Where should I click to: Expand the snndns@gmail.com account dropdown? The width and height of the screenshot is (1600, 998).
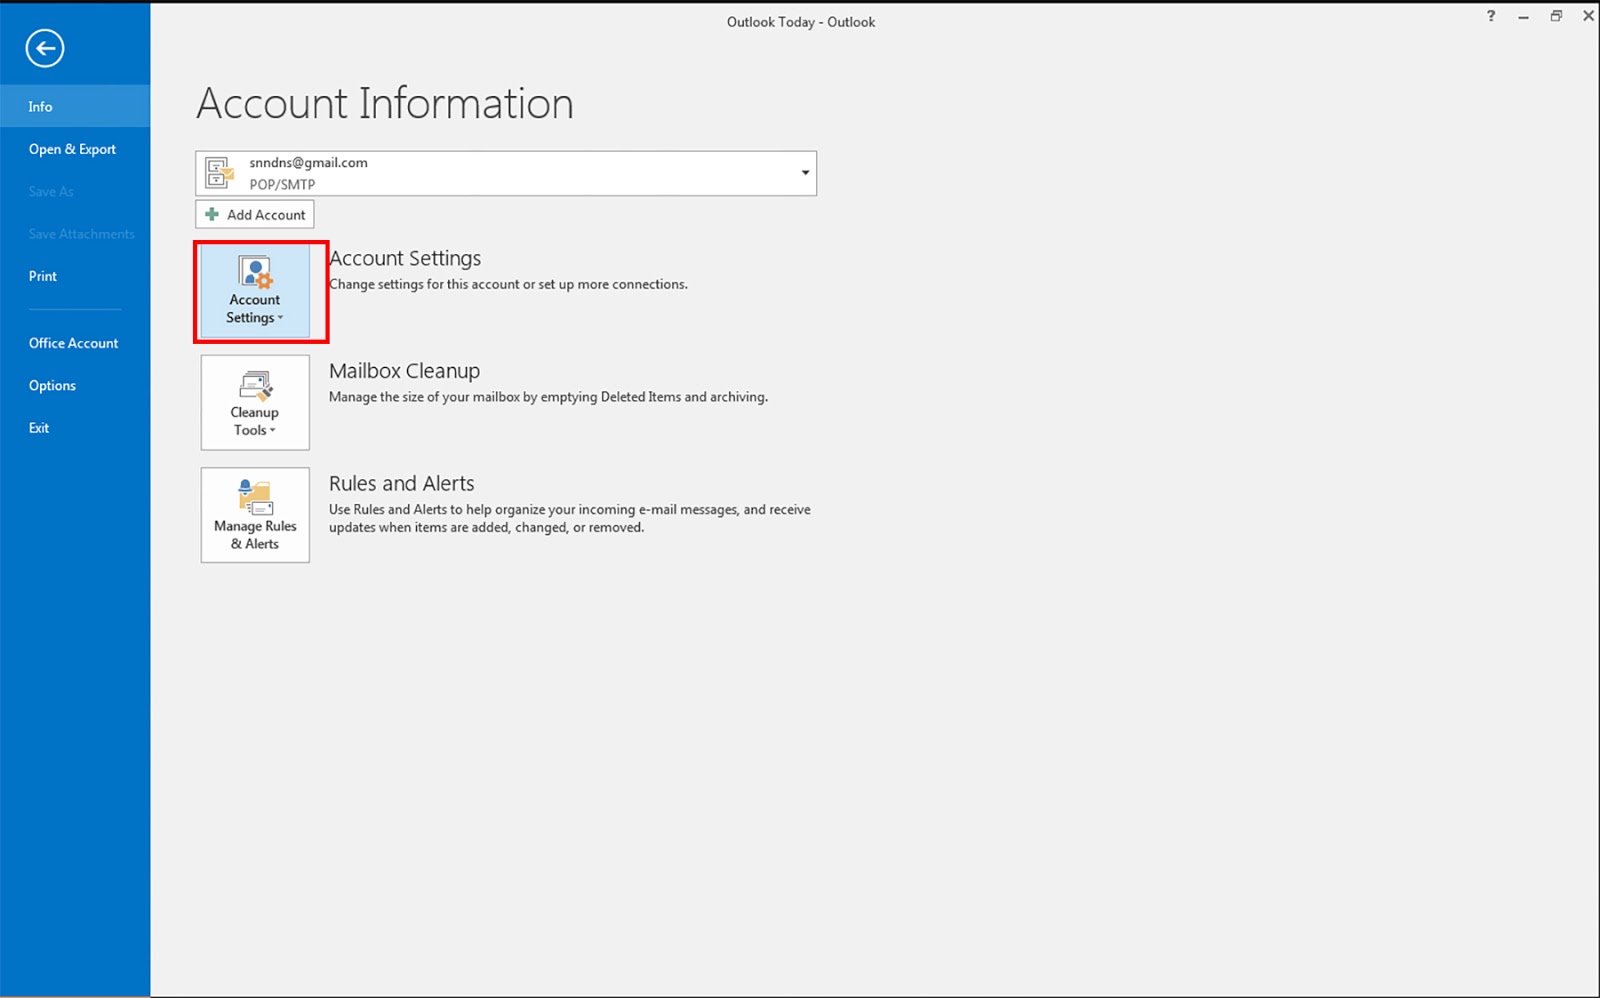805,173
